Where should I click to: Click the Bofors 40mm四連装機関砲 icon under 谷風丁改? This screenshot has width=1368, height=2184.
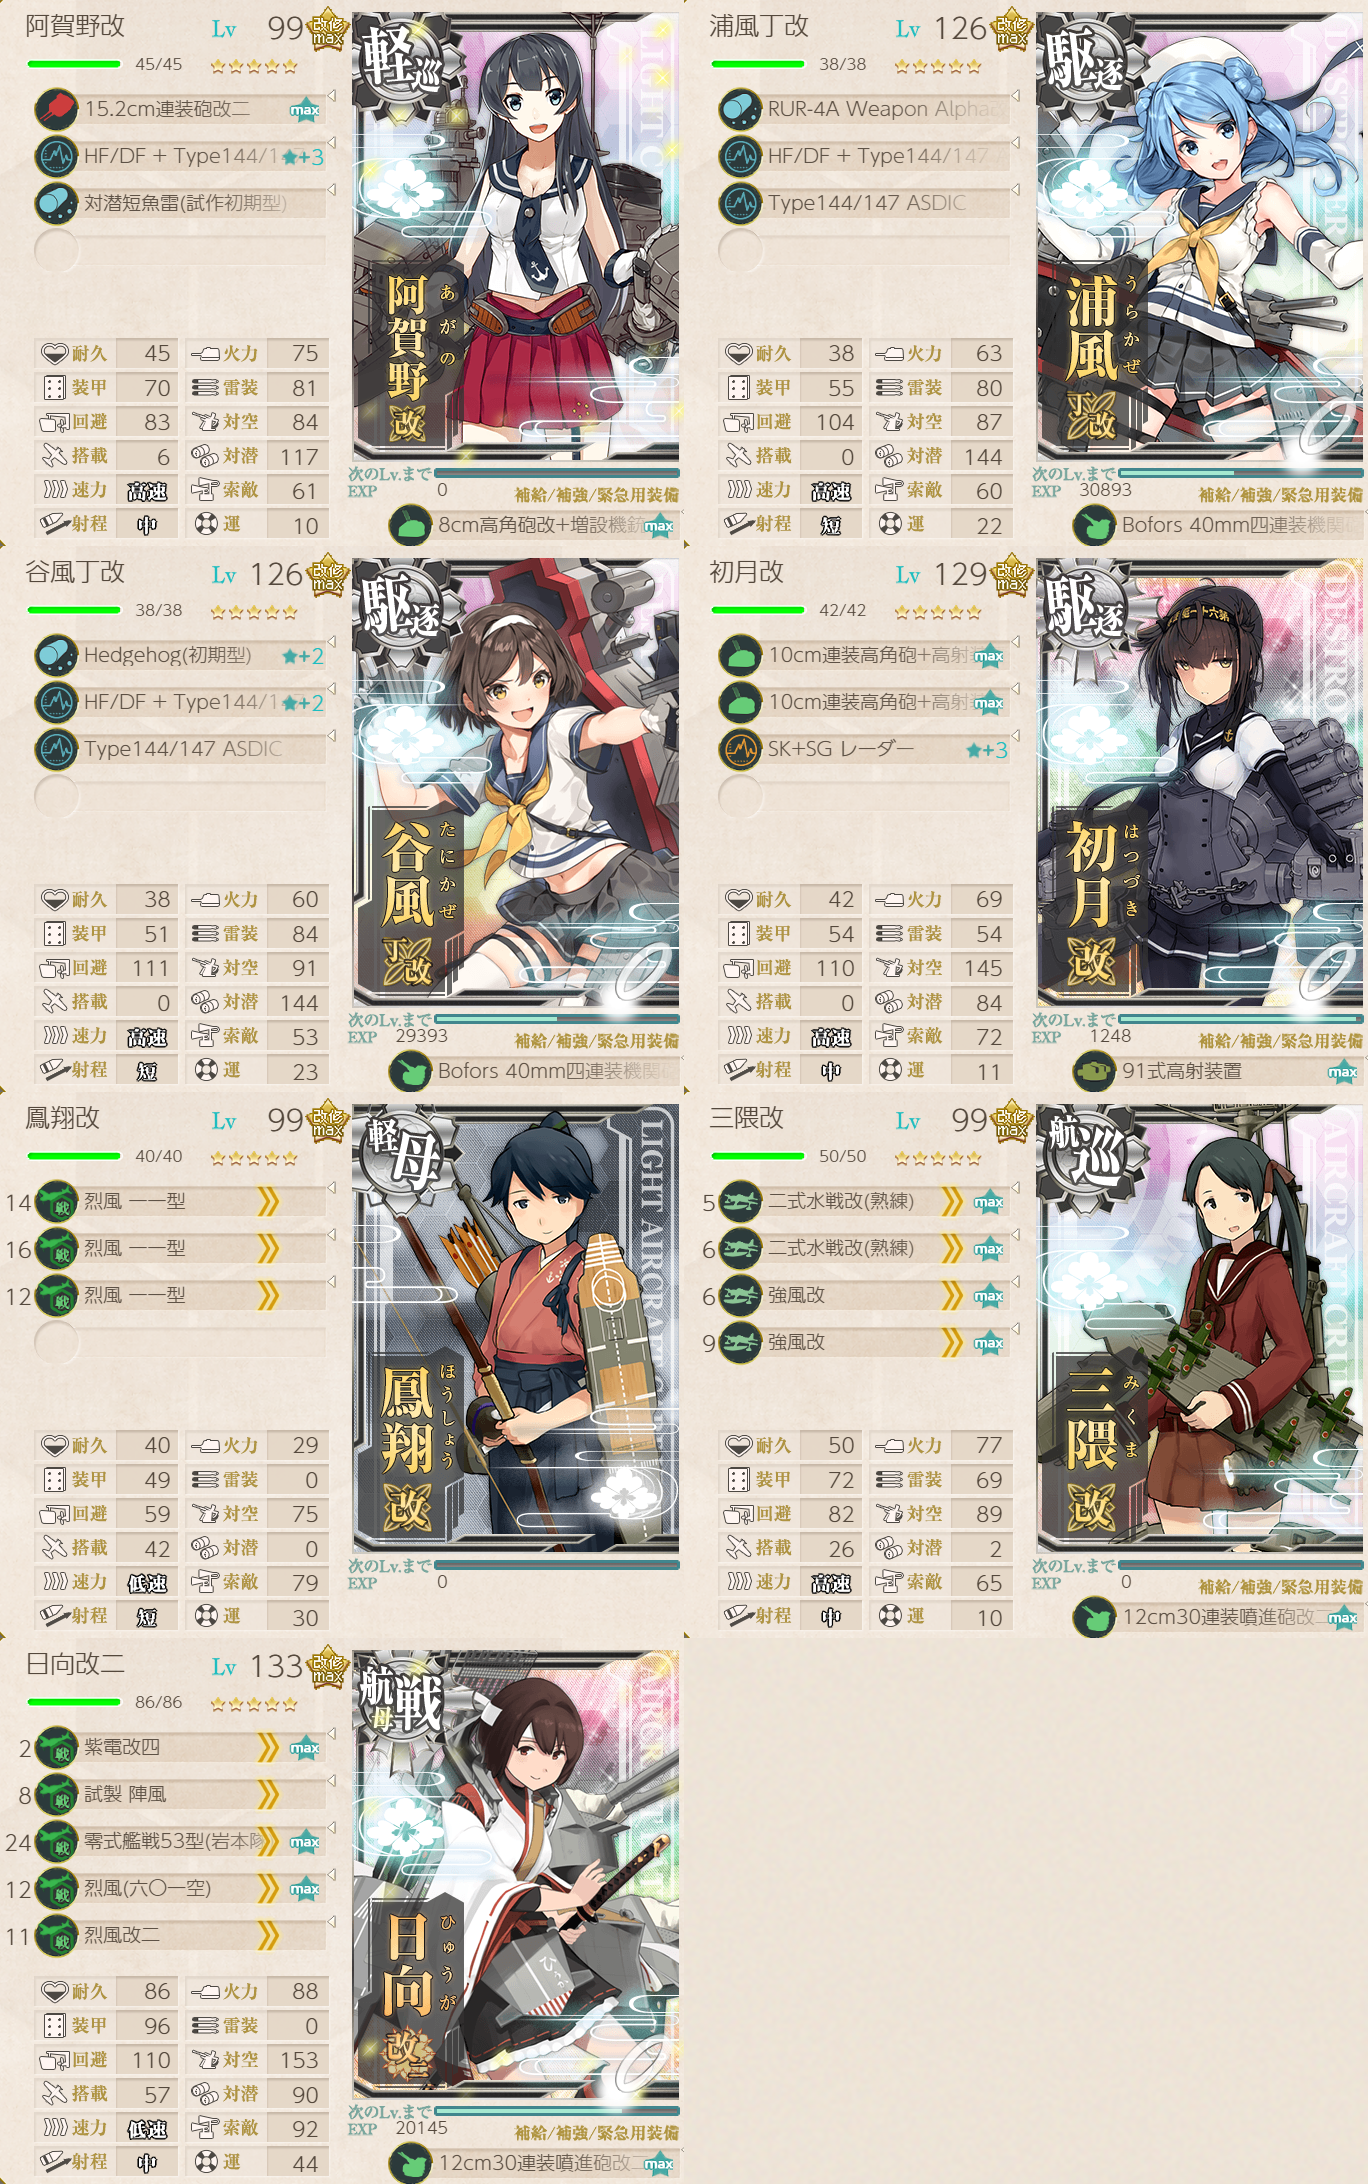click(x=410, y=1071)
